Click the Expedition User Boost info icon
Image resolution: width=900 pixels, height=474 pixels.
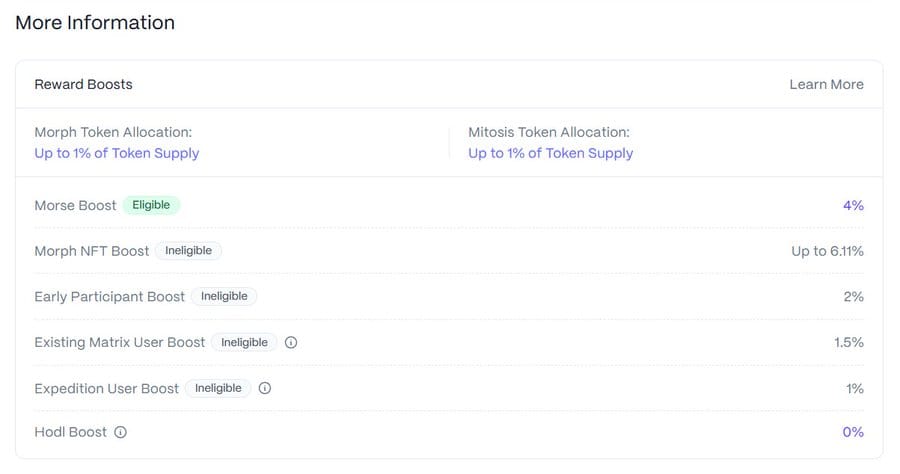pyautogui.click(x=265, y=388)
